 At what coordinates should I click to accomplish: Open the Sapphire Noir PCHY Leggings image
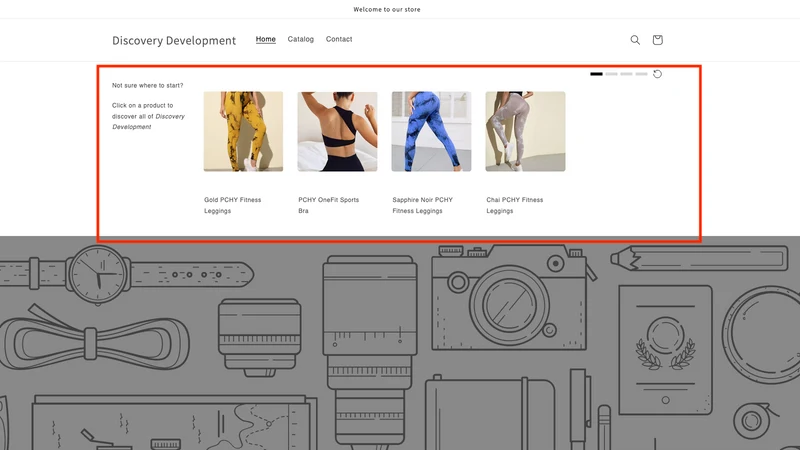click(x=431, y=132)
